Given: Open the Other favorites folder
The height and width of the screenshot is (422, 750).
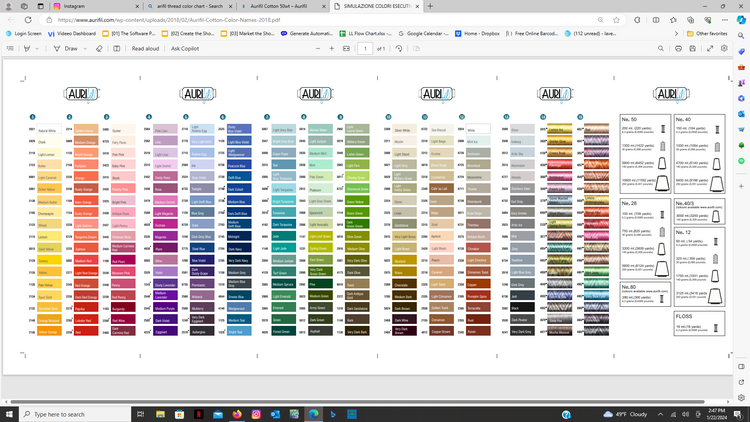Looking at the screenshot, I should pyautogui.click(x=707, y=33).
